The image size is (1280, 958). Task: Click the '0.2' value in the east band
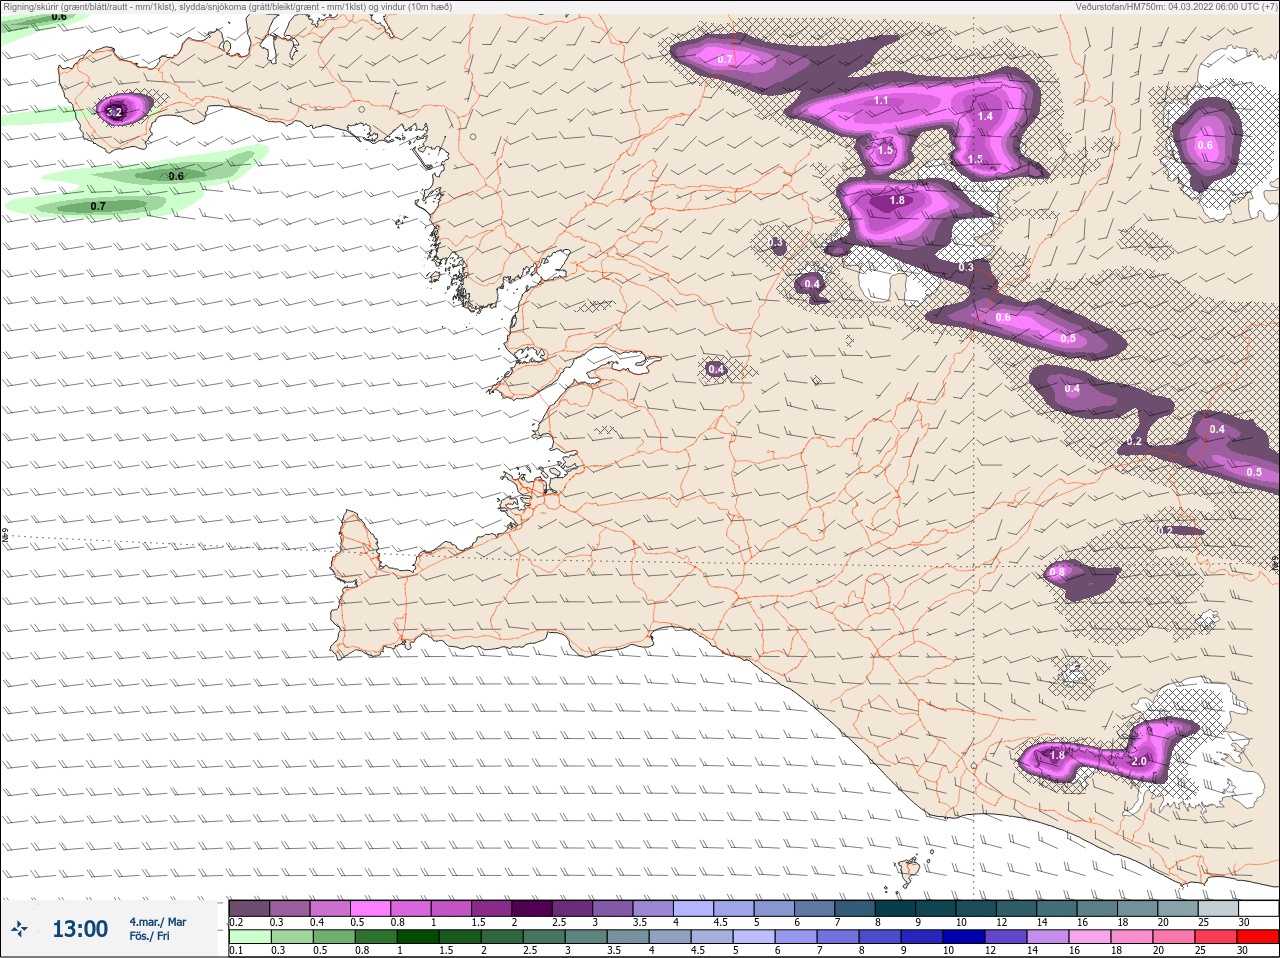coord(1134,441)
